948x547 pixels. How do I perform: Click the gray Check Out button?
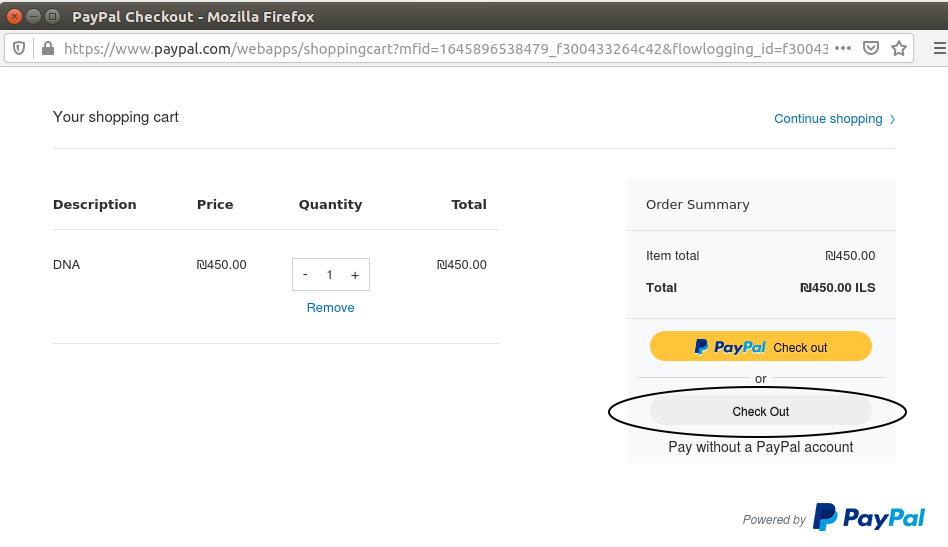point(761,412)
